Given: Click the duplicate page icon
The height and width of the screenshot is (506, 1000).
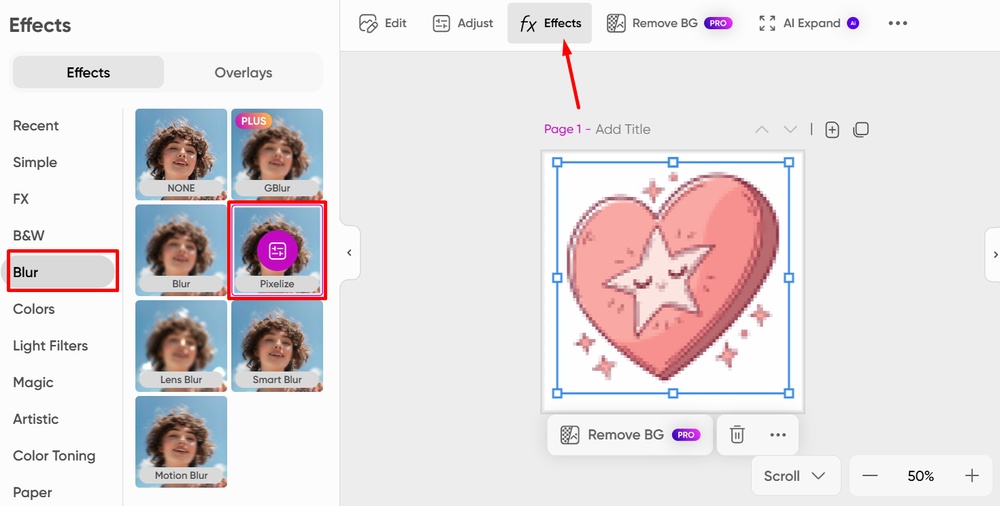Looking at the screenshot, I should [x=861, y=130].
